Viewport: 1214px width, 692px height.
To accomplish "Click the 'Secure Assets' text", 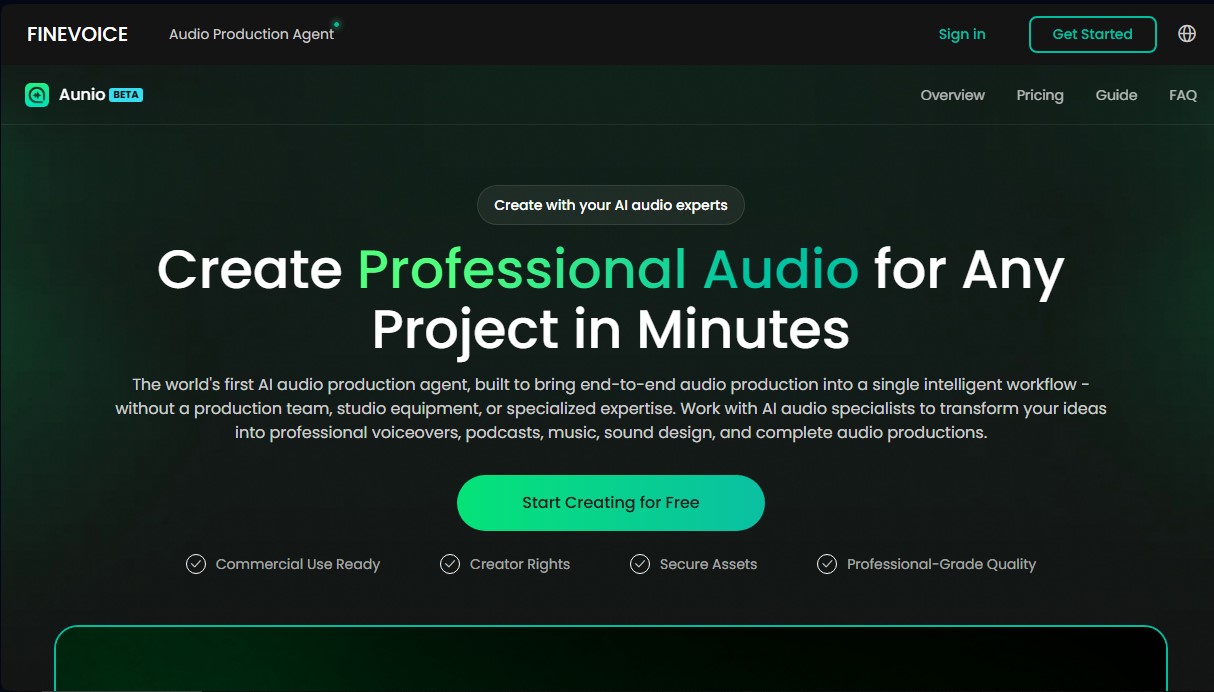I will tap(708, 564).
